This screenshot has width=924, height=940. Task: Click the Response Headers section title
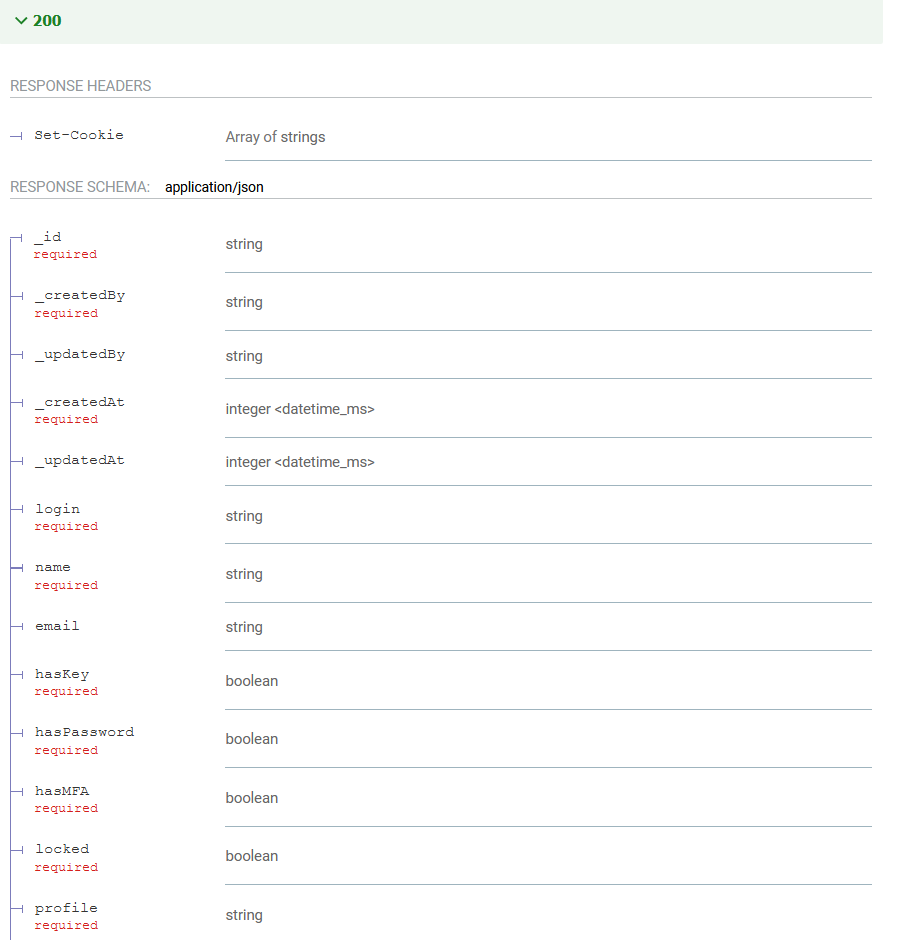click(81, 86)
